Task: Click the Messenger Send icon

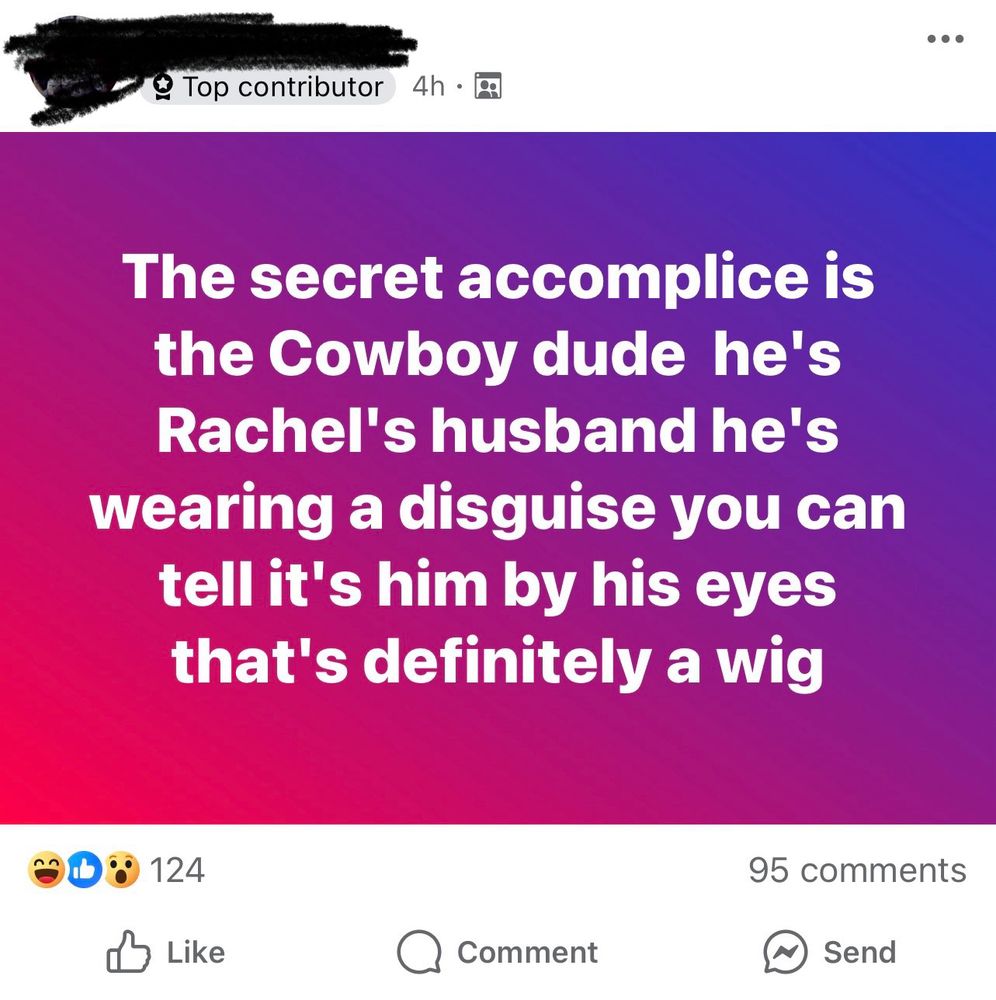Action: pyautogui.click(x=786, y=953)
